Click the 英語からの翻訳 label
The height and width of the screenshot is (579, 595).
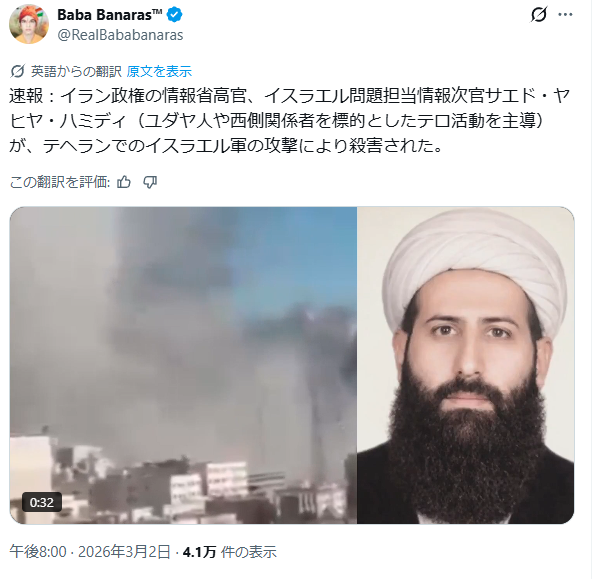point(76,71)
